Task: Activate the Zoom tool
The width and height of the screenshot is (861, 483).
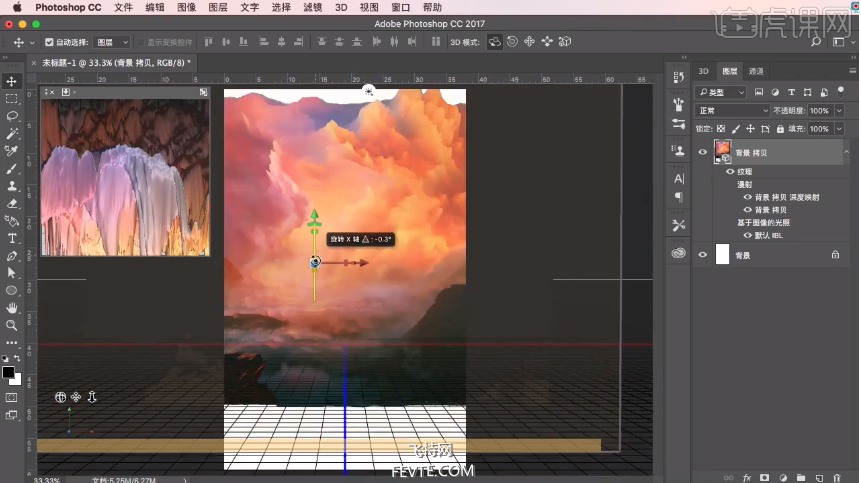Action: pos(12,325)
